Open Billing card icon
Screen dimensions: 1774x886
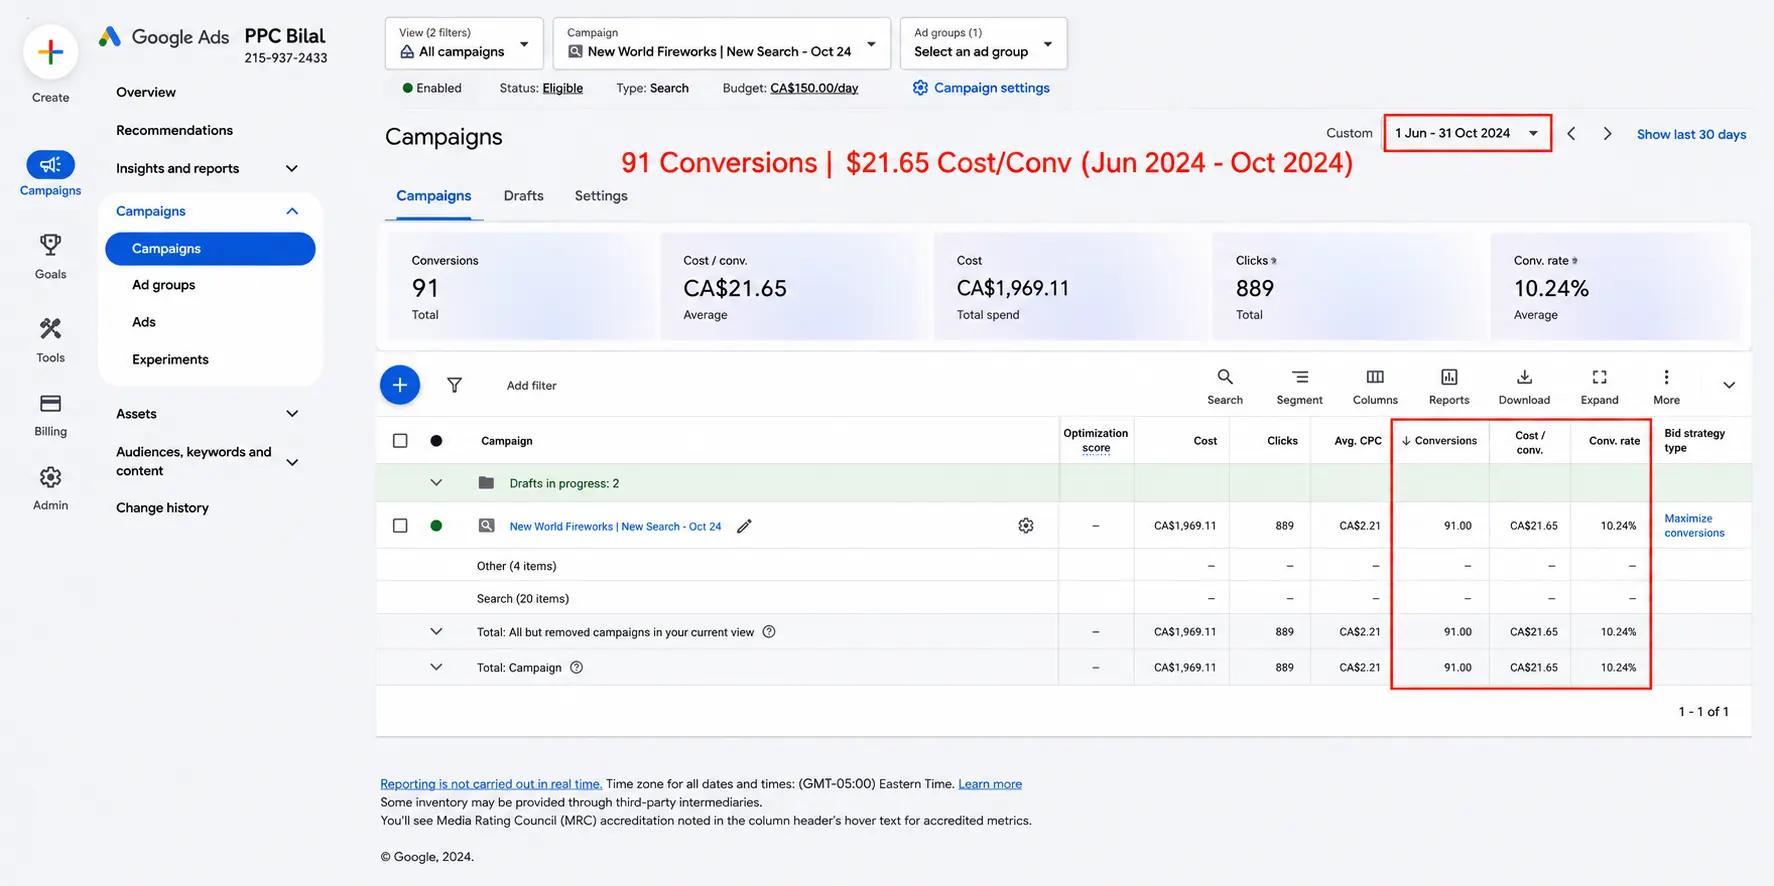point(50,403)
